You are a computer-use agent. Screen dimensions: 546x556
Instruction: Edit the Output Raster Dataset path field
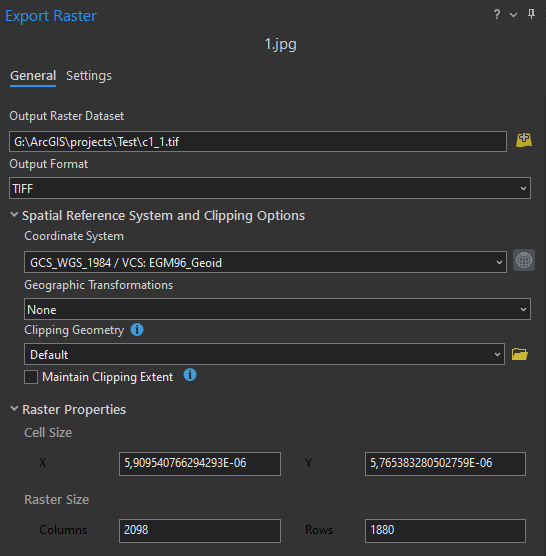click(258, 142)
